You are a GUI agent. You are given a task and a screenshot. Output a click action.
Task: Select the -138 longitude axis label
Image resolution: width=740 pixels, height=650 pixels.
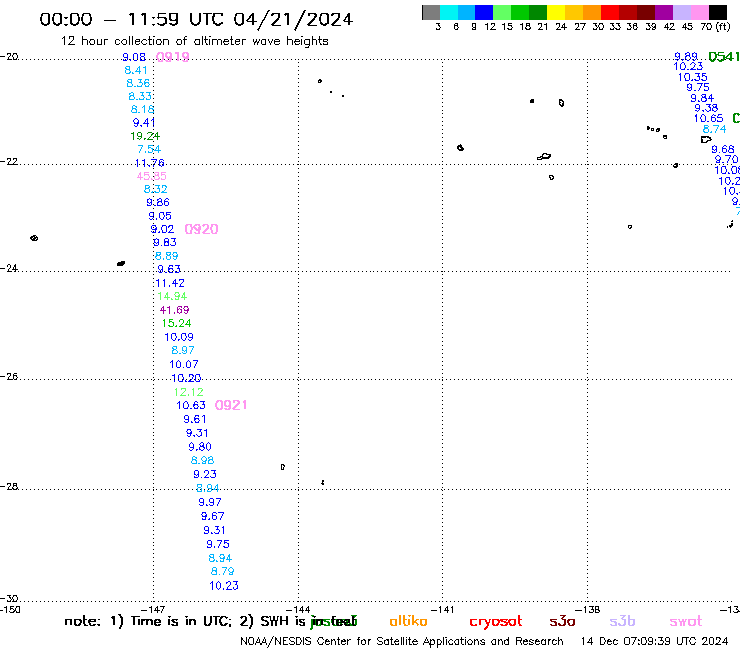(588, 609)
